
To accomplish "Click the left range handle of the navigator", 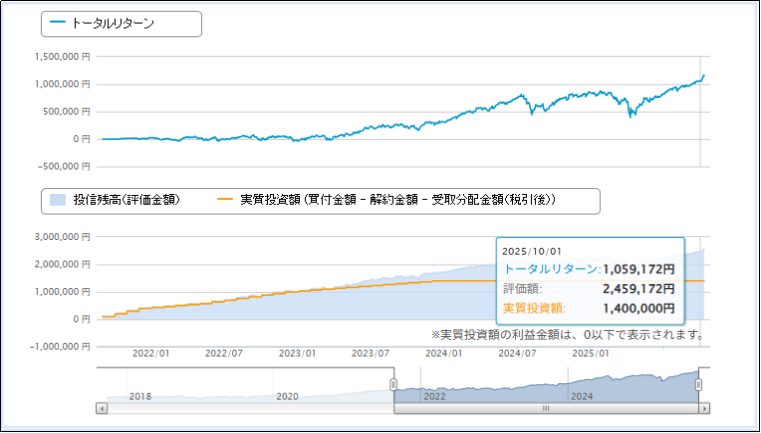I will [x=394, y=385].
